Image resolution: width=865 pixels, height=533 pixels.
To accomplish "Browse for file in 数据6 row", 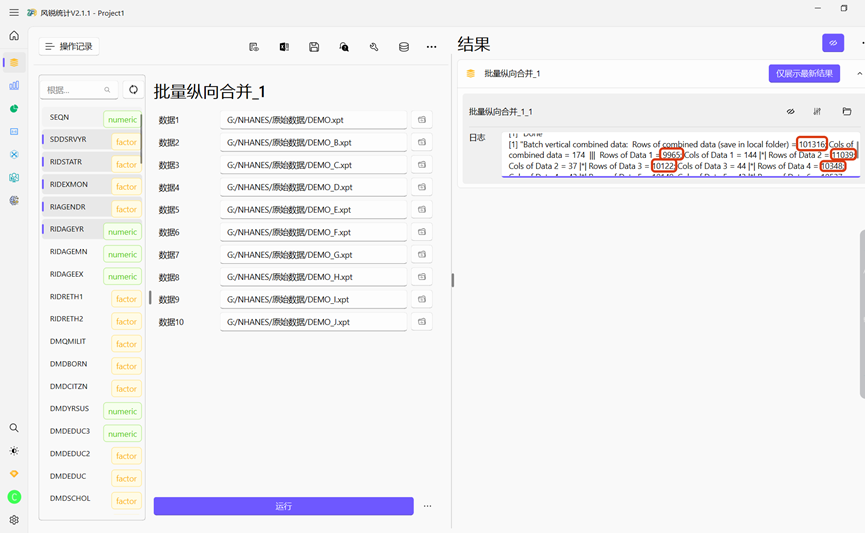I will pyautogui.click(x=422, y=232).
